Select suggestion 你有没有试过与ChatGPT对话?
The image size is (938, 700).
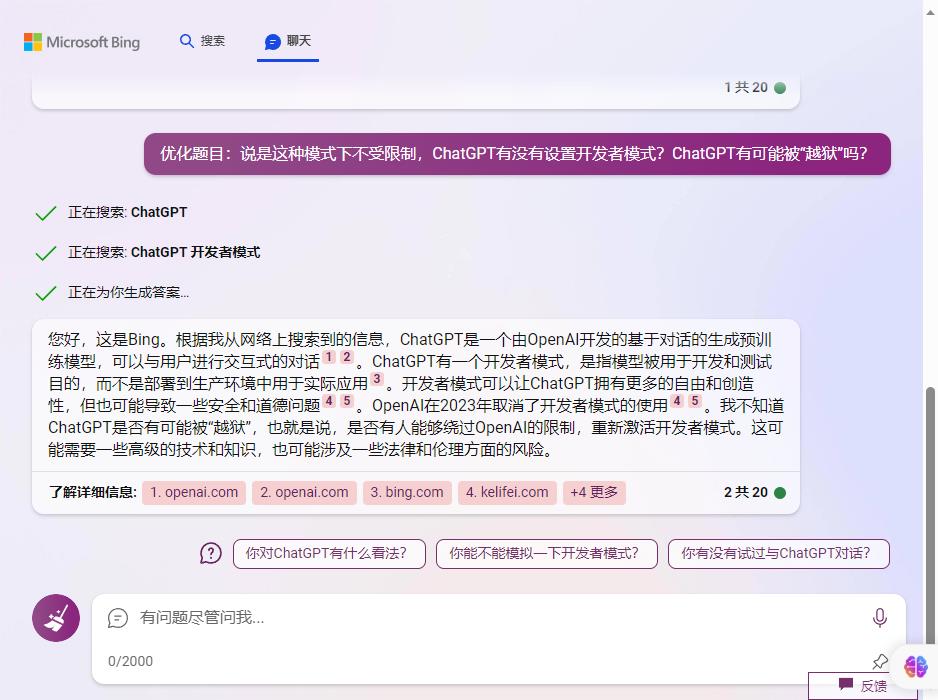(778, 553)
